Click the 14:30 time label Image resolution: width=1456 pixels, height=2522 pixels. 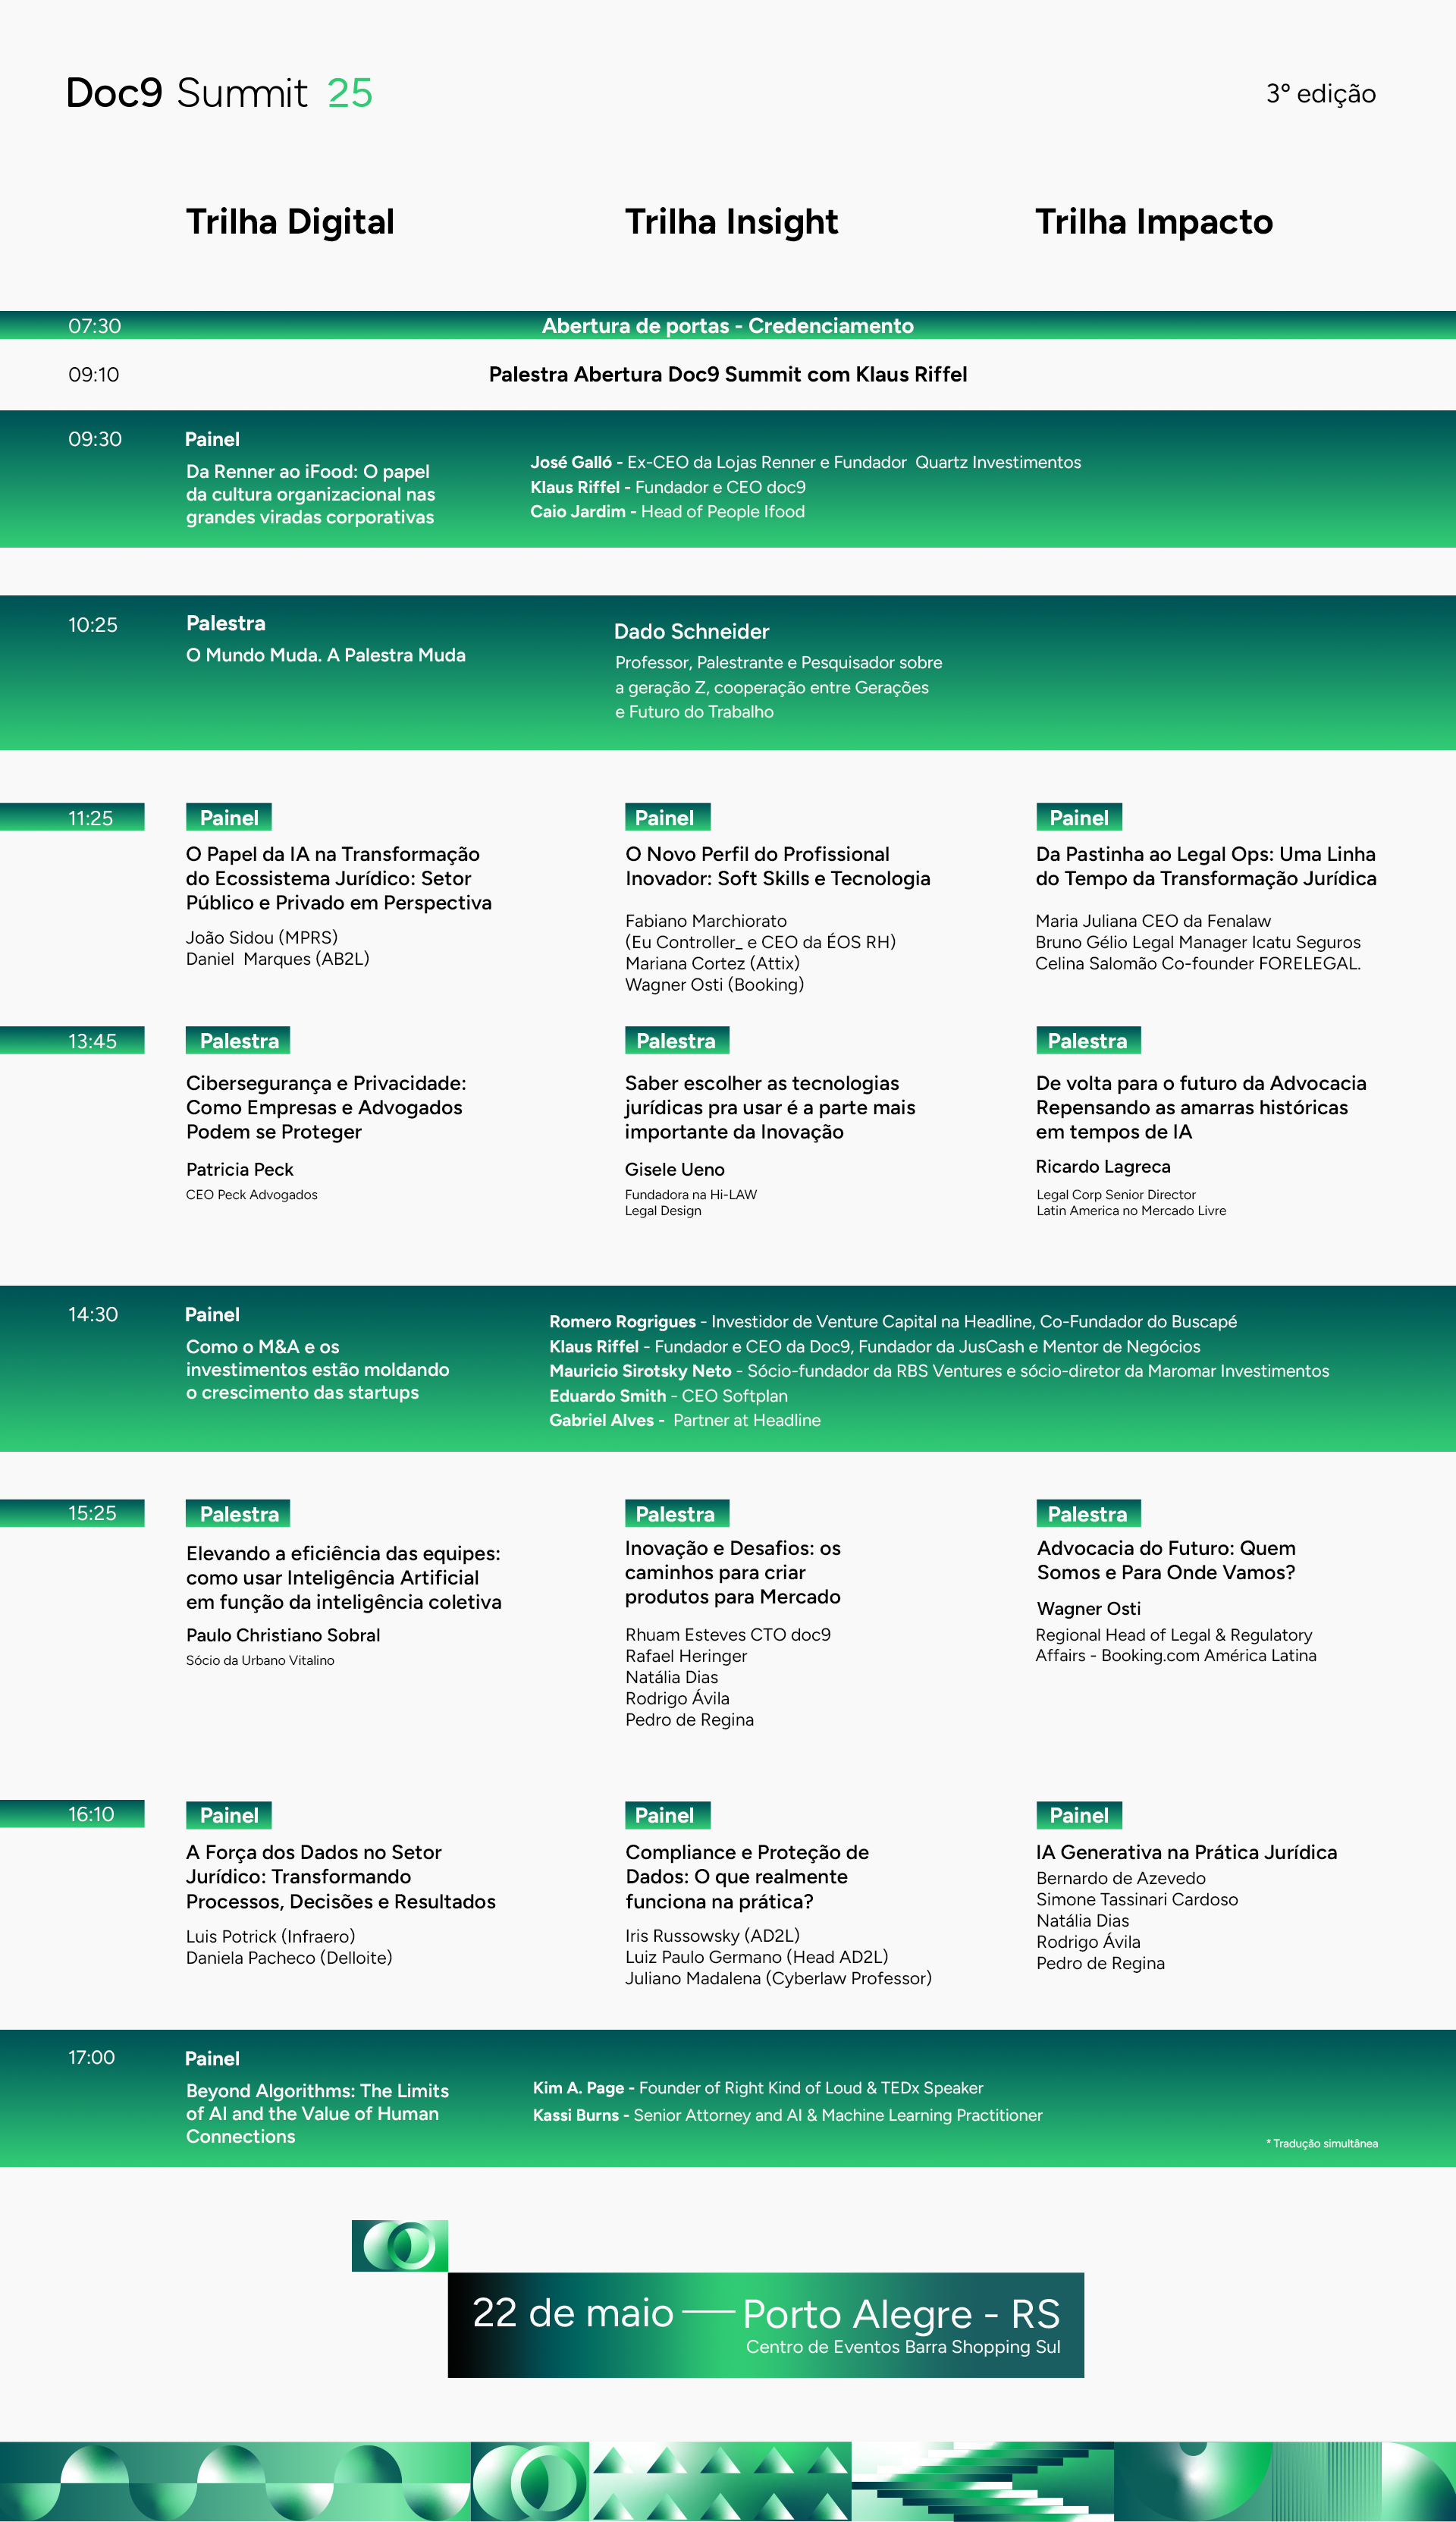[93, 1314]
